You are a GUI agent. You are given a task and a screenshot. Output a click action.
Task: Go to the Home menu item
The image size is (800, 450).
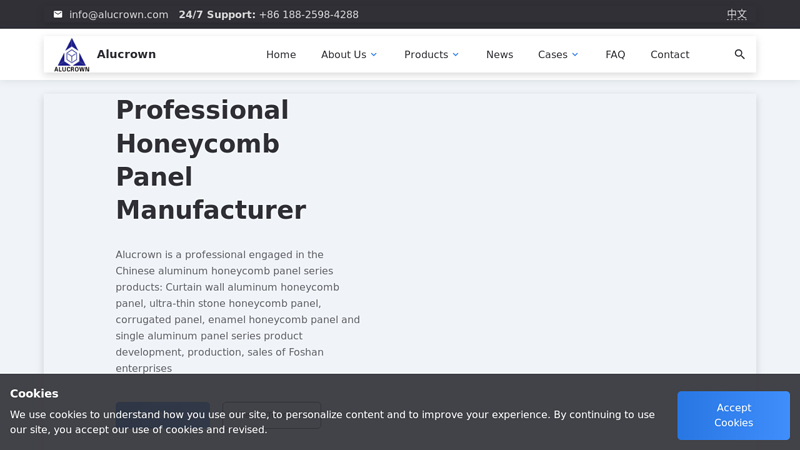pos(281,55)
